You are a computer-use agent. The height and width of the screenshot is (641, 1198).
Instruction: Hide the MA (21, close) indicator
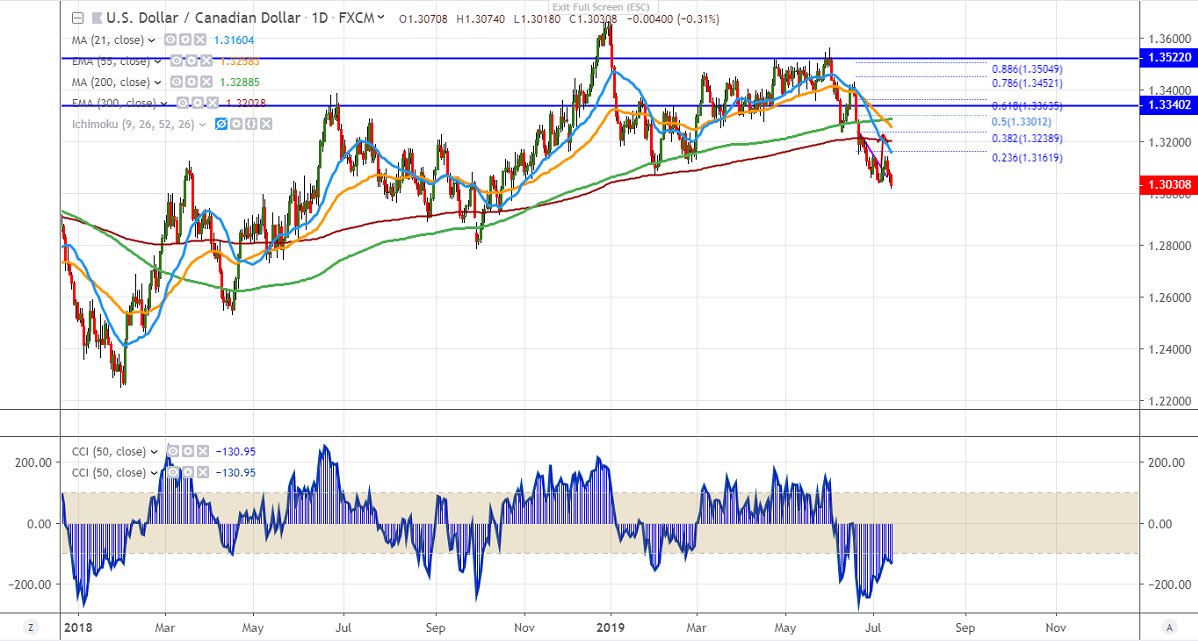(x=171, y=40)
